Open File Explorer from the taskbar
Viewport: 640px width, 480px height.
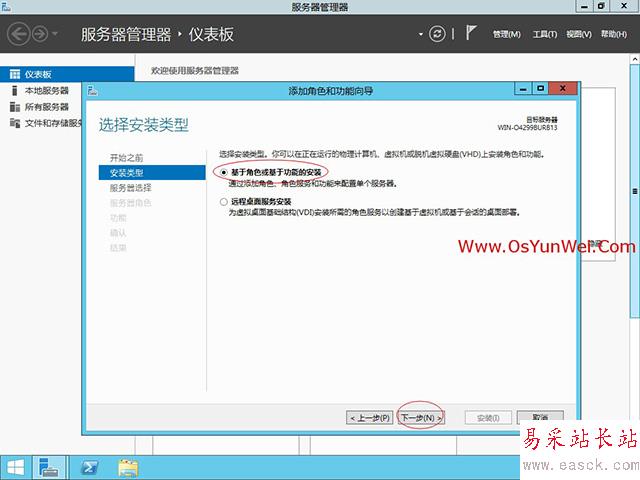click(x=128, y=468)
